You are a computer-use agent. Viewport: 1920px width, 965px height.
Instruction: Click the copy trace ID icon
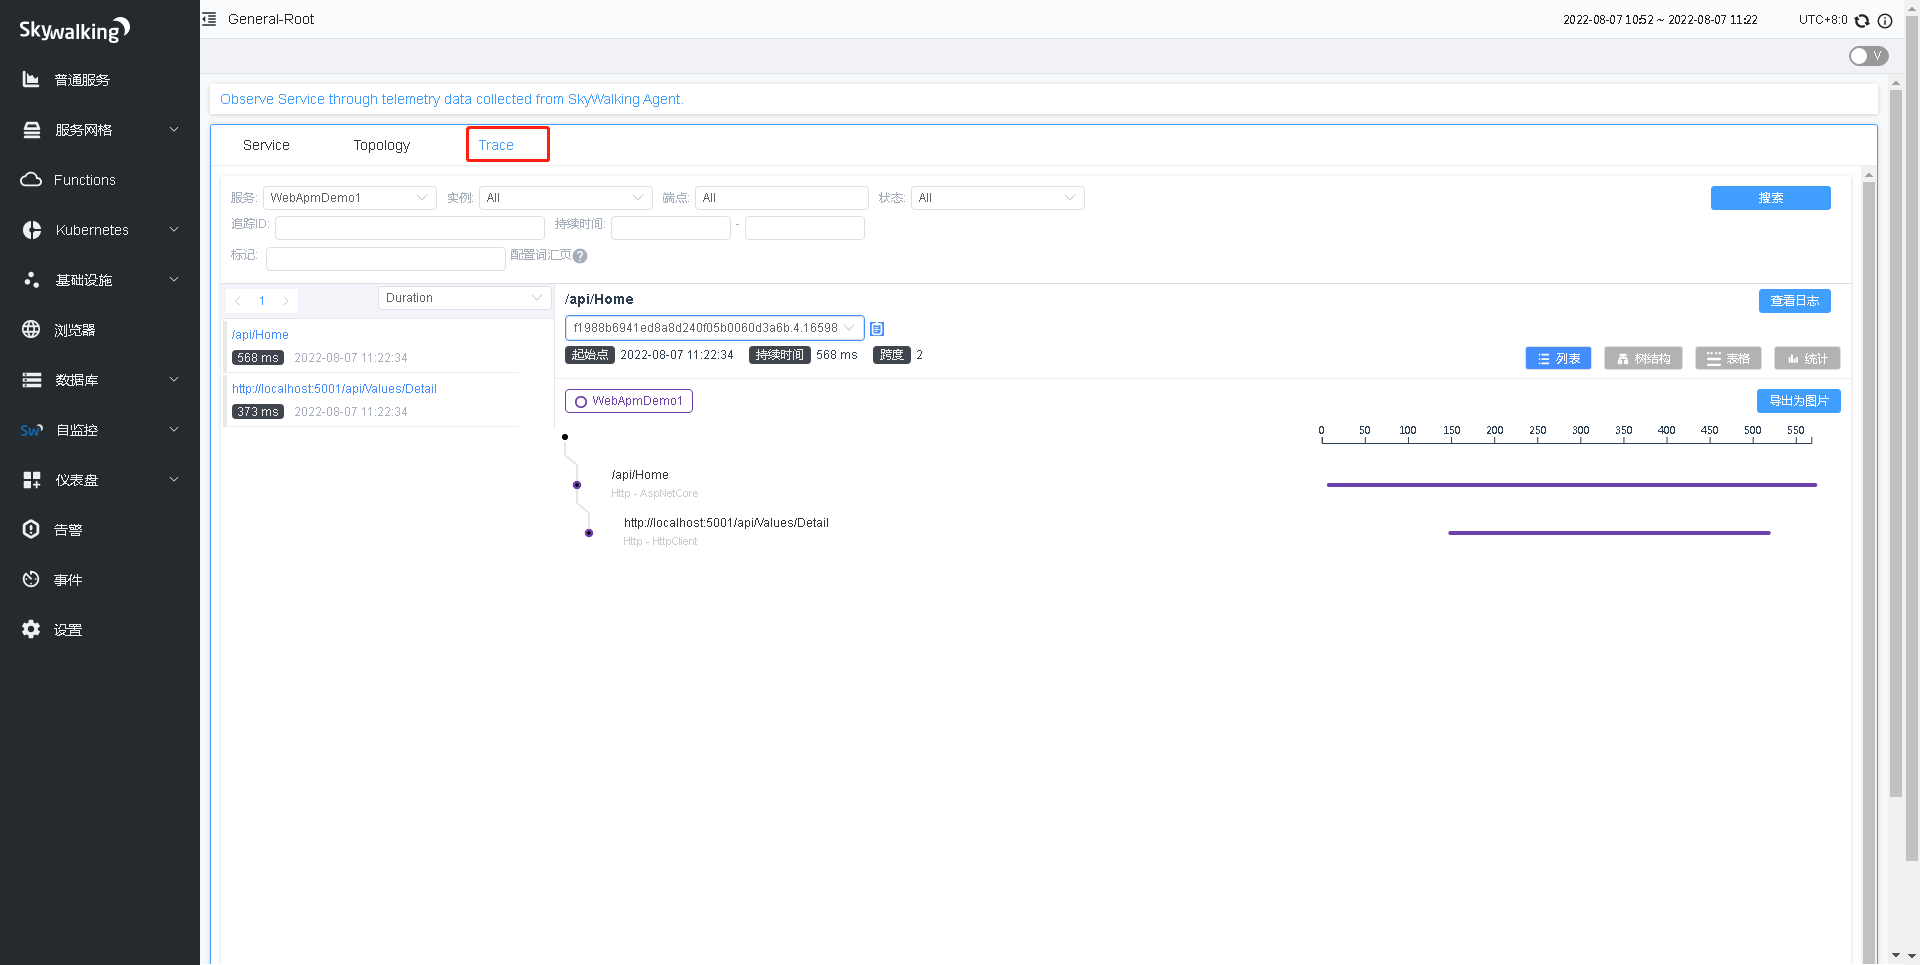pos(877,329)
